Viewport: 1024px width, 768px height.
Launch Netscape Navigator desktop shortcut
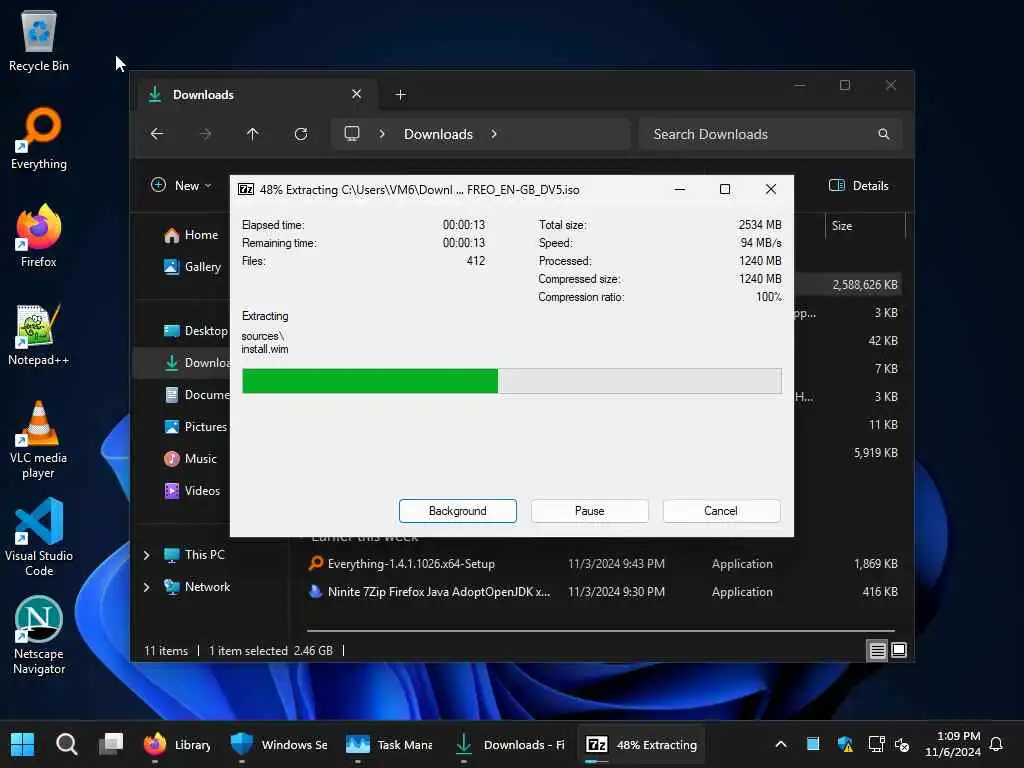point(39,635)
